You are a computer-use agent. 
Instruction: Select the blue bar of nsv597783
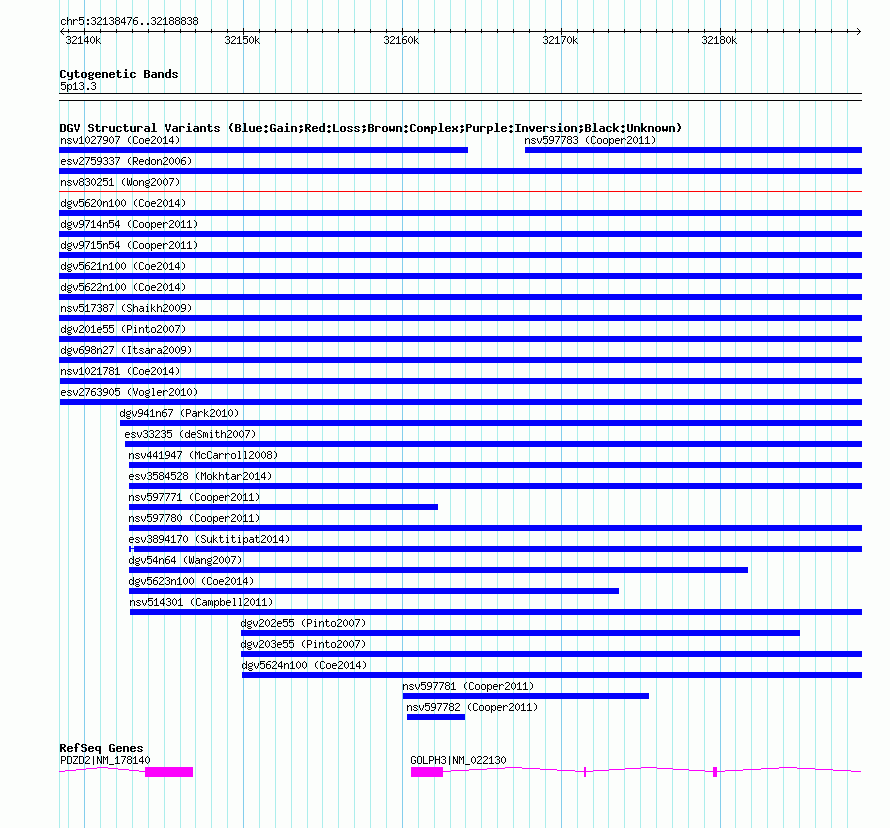tap(693, 150)
